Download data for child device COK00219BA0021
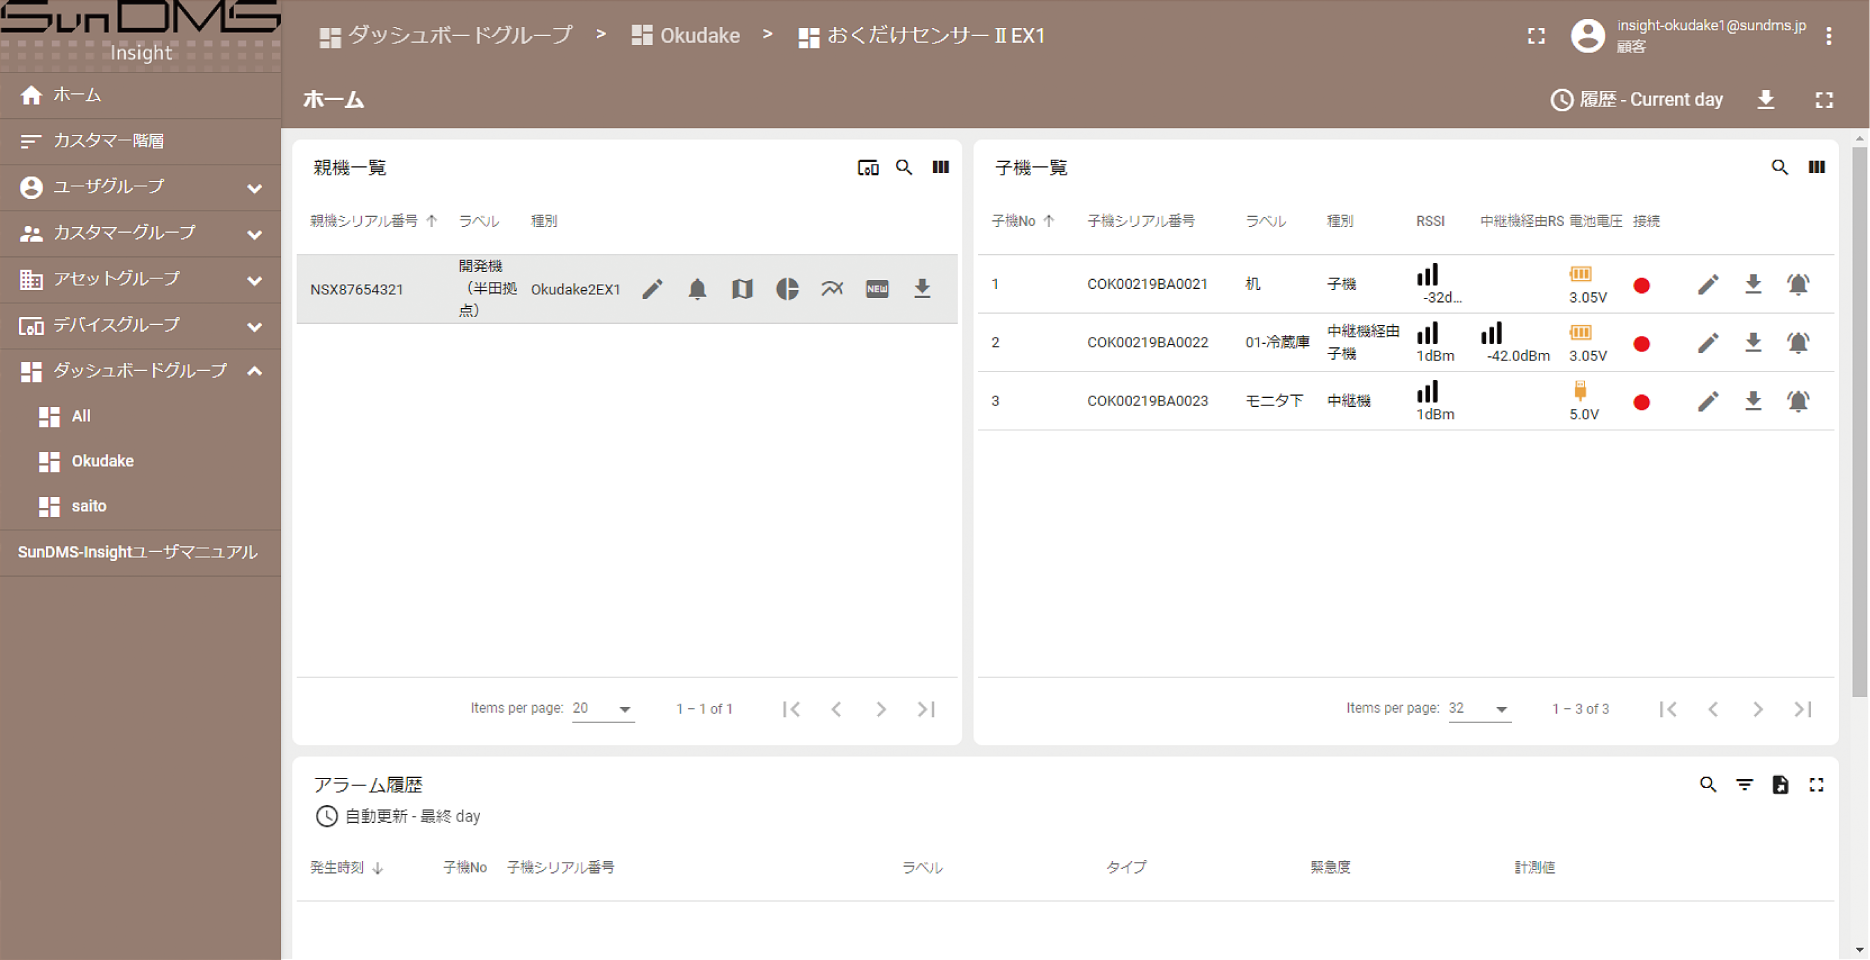This screenshot has width=1870, height=960. pyautogui.click(x=1752, y=284)
